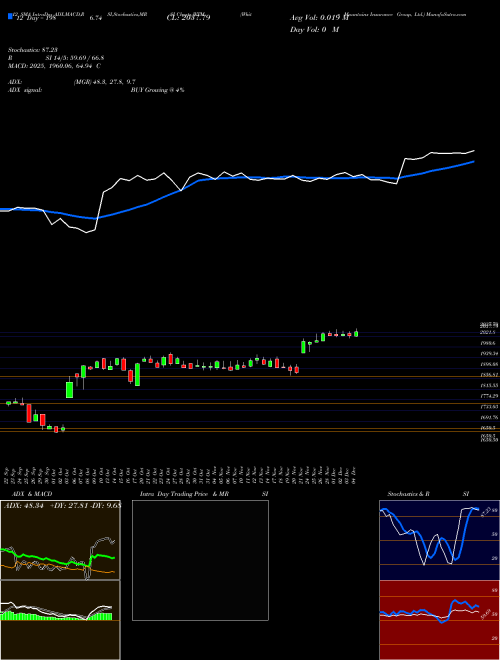Click the tall green candlestick on 06 Oct
This screenshot has height=660, width=500.
click(69, 389)
